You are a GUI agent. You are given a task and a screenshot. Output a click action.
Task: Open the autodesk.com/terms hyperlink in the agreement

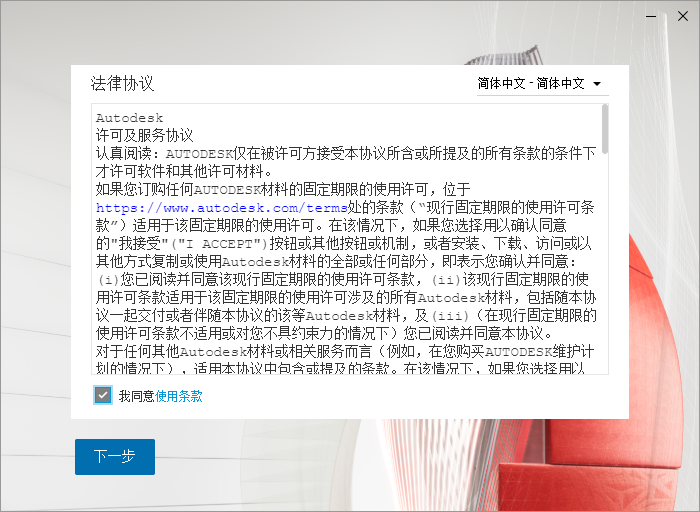tap(221, 208)
